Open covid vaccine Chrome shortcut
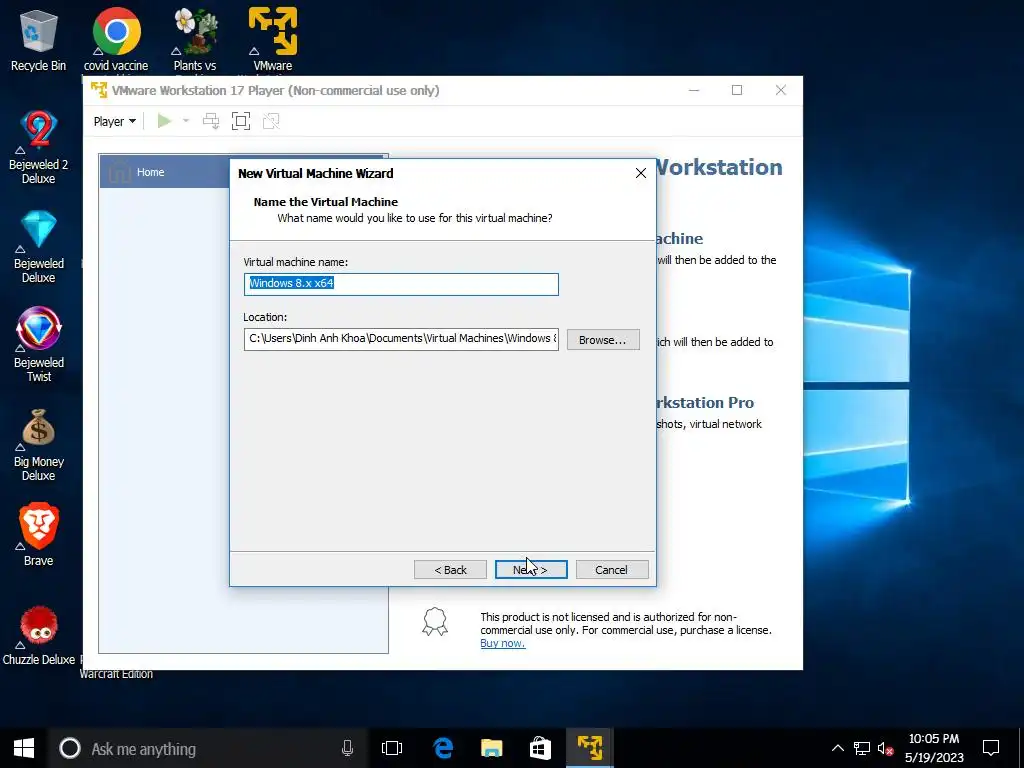Viewport: 1024px width, 768px height. point(116,40)
